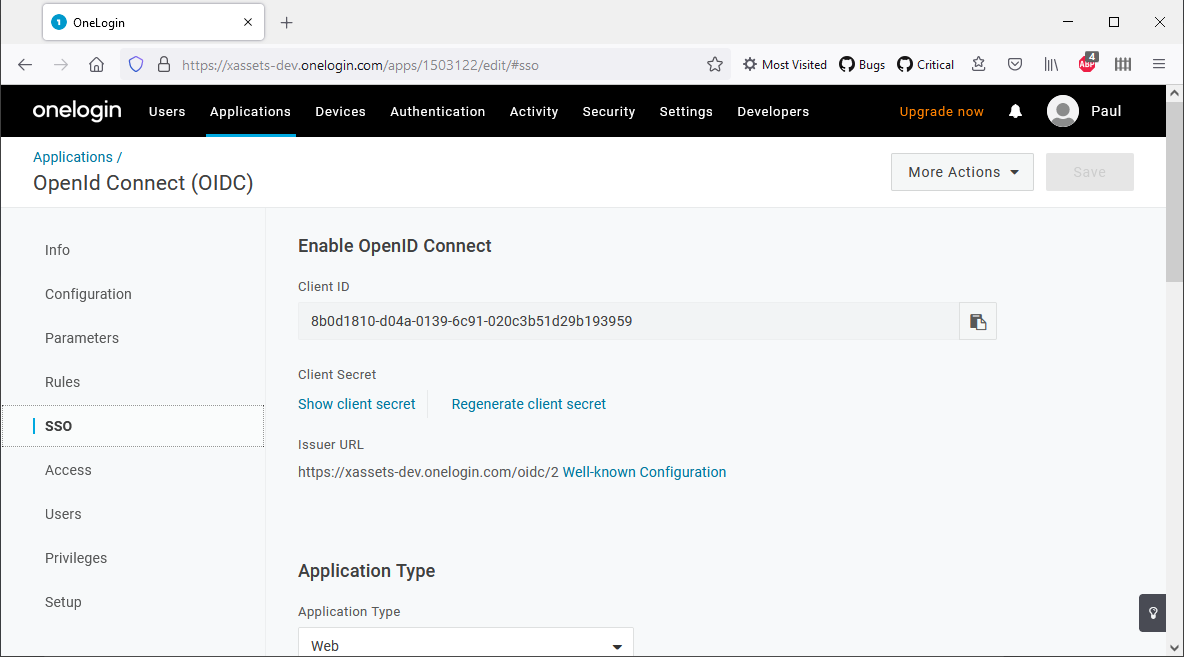
Task: Click the tracking protection shield
Action: coord(135,63)
